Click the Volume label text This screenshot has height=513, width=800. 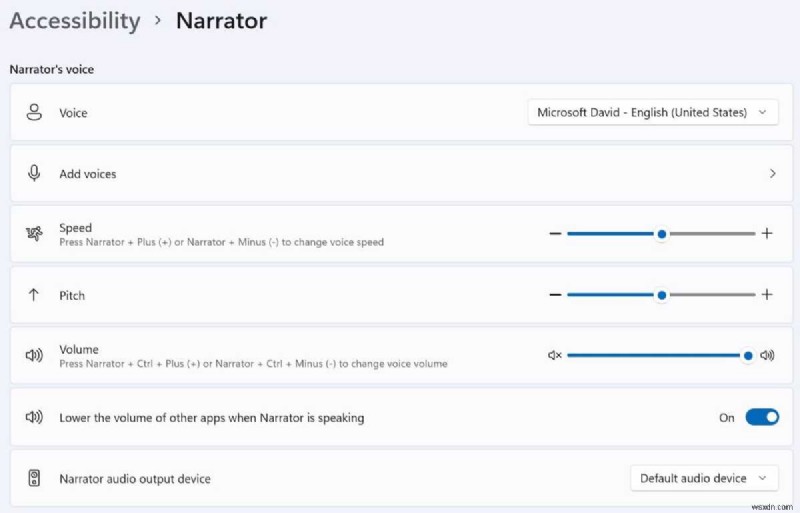point(79,349)
